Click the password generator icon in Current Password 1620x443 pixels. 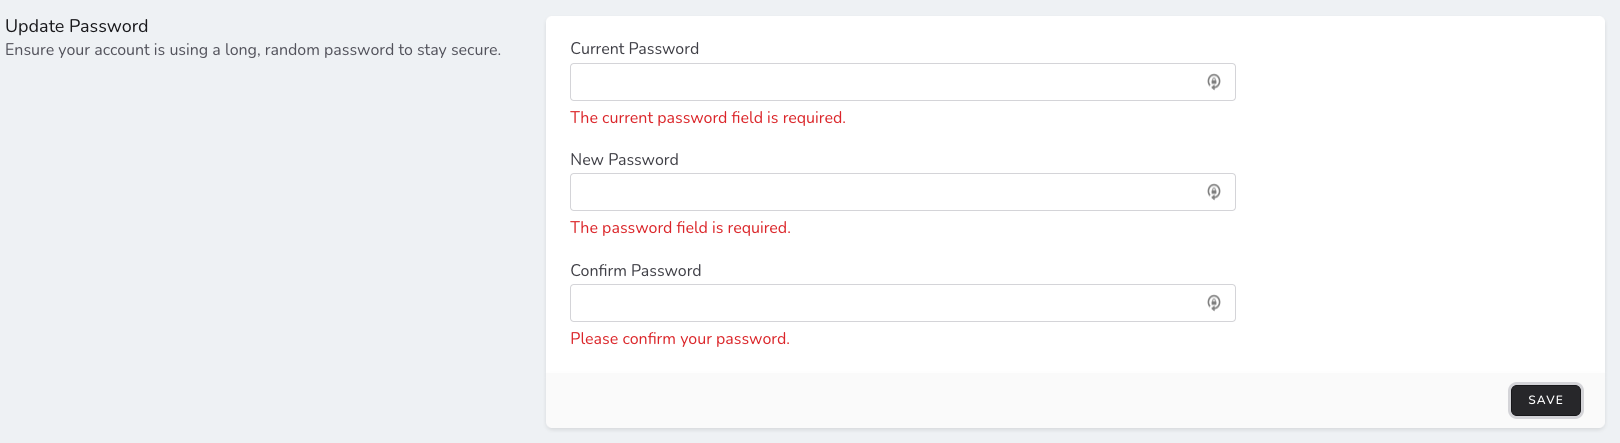coord(1213,82)
